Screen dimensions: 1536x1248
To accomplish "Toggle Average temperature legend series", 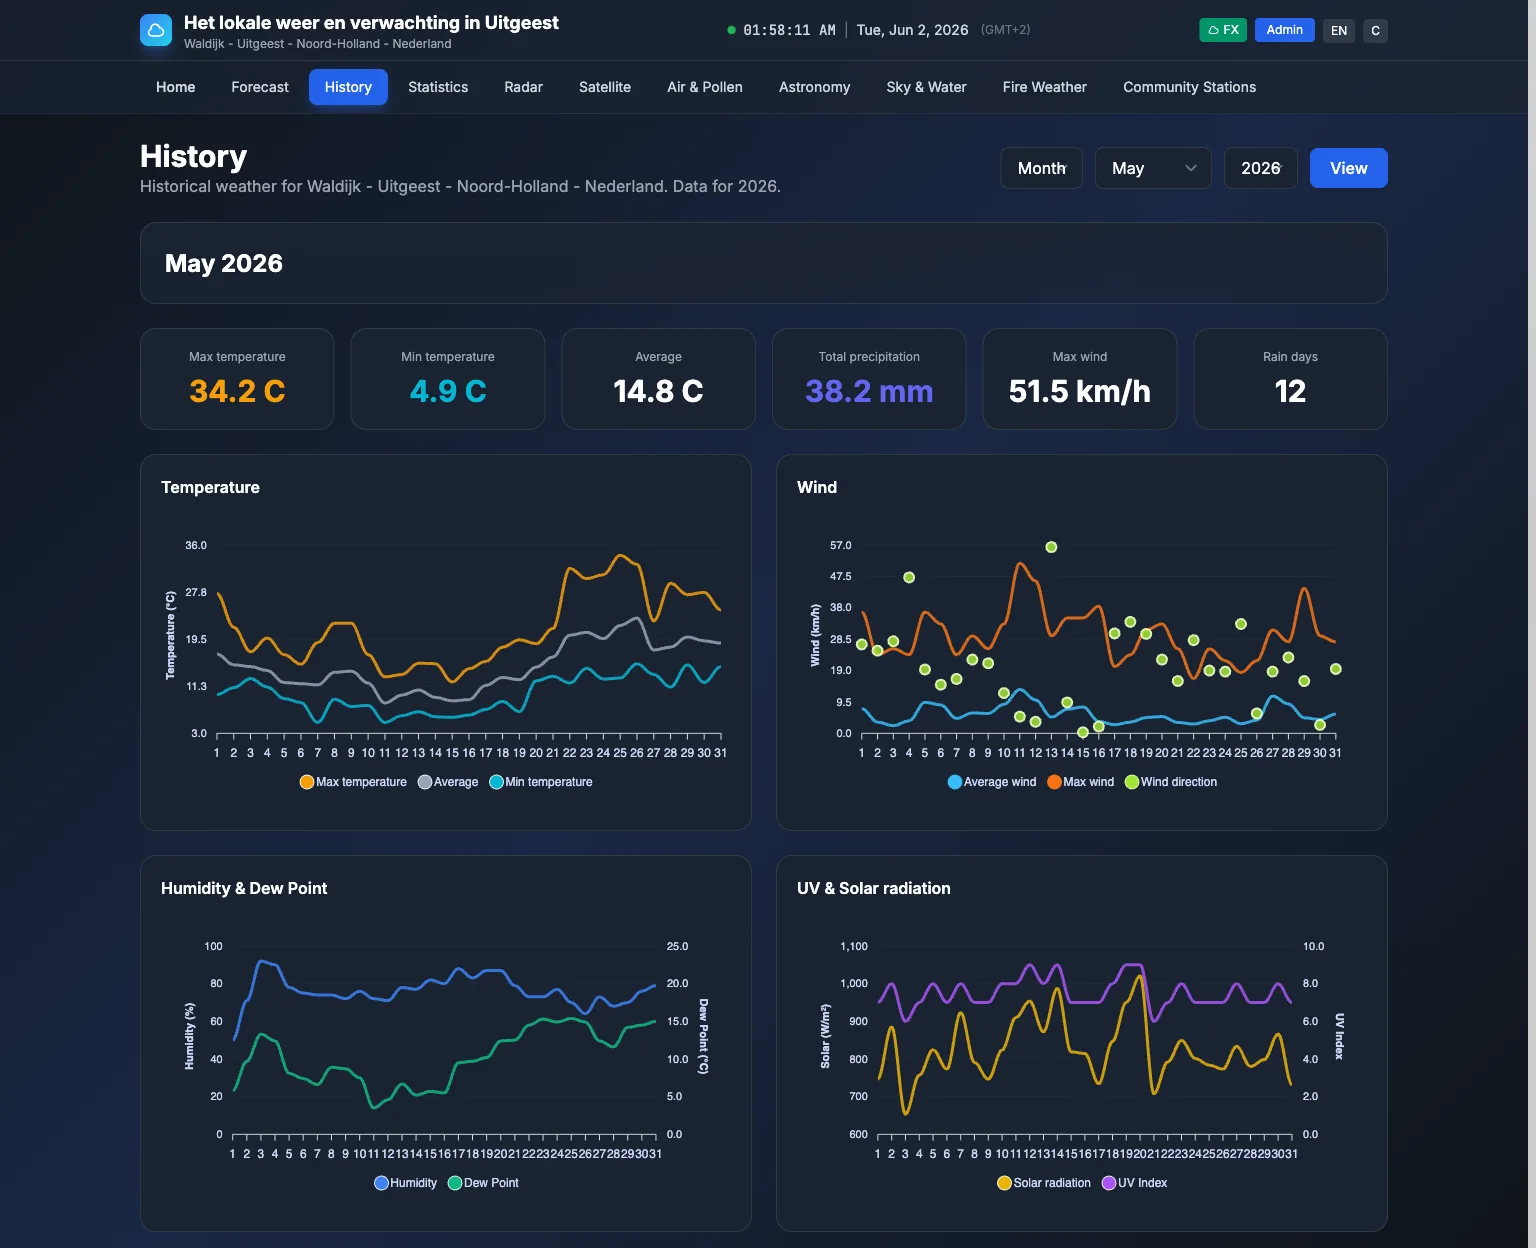I will coord(448,782).
